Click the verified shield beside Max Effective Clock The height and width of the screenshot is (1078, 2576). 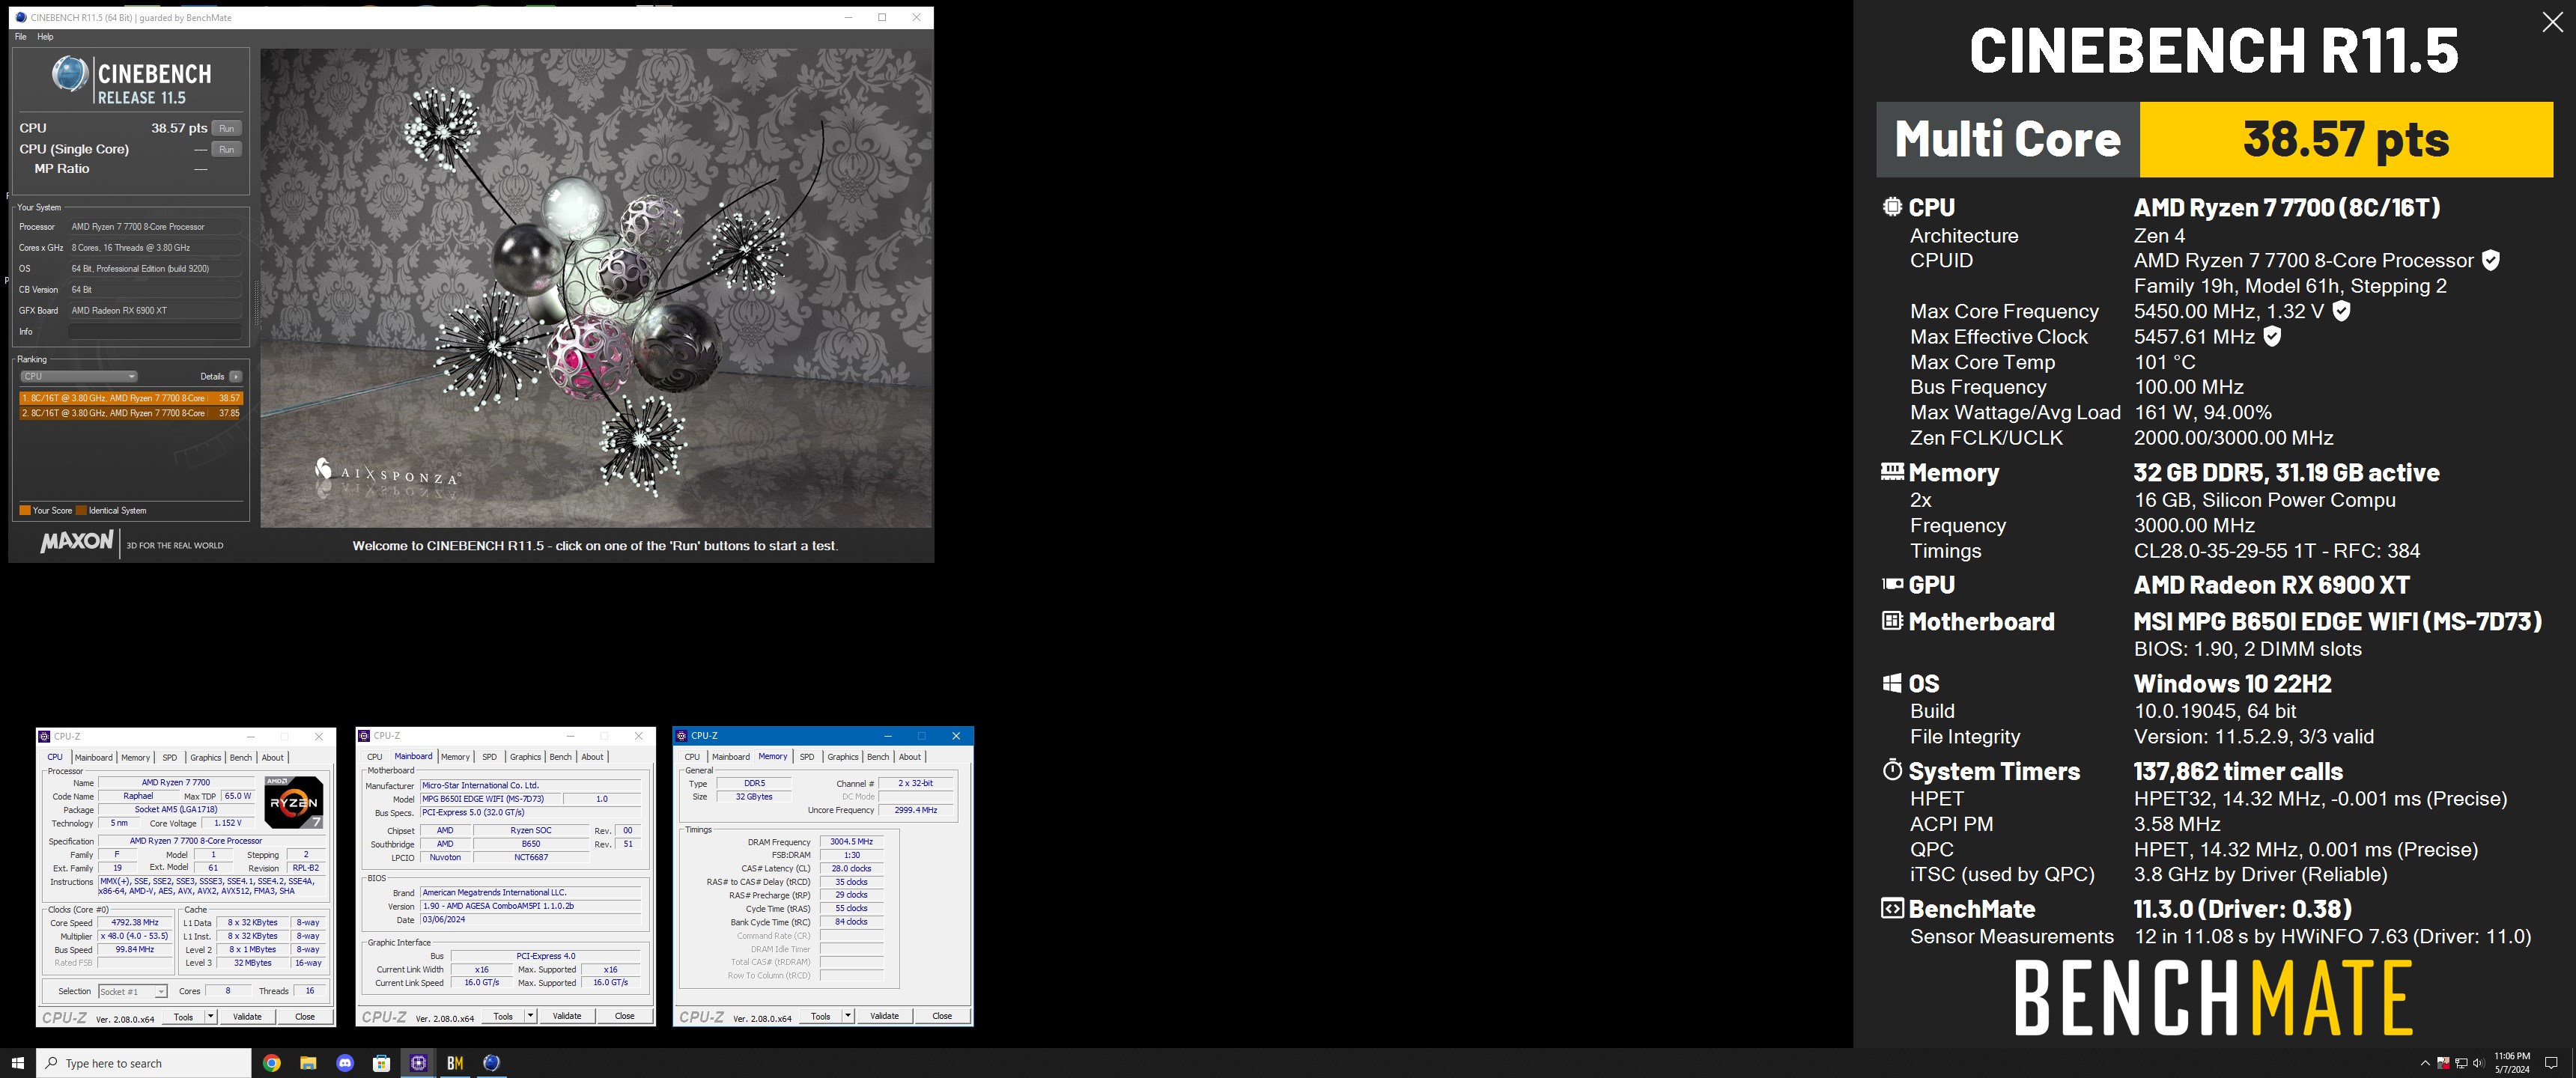(x=2272, y=336)
